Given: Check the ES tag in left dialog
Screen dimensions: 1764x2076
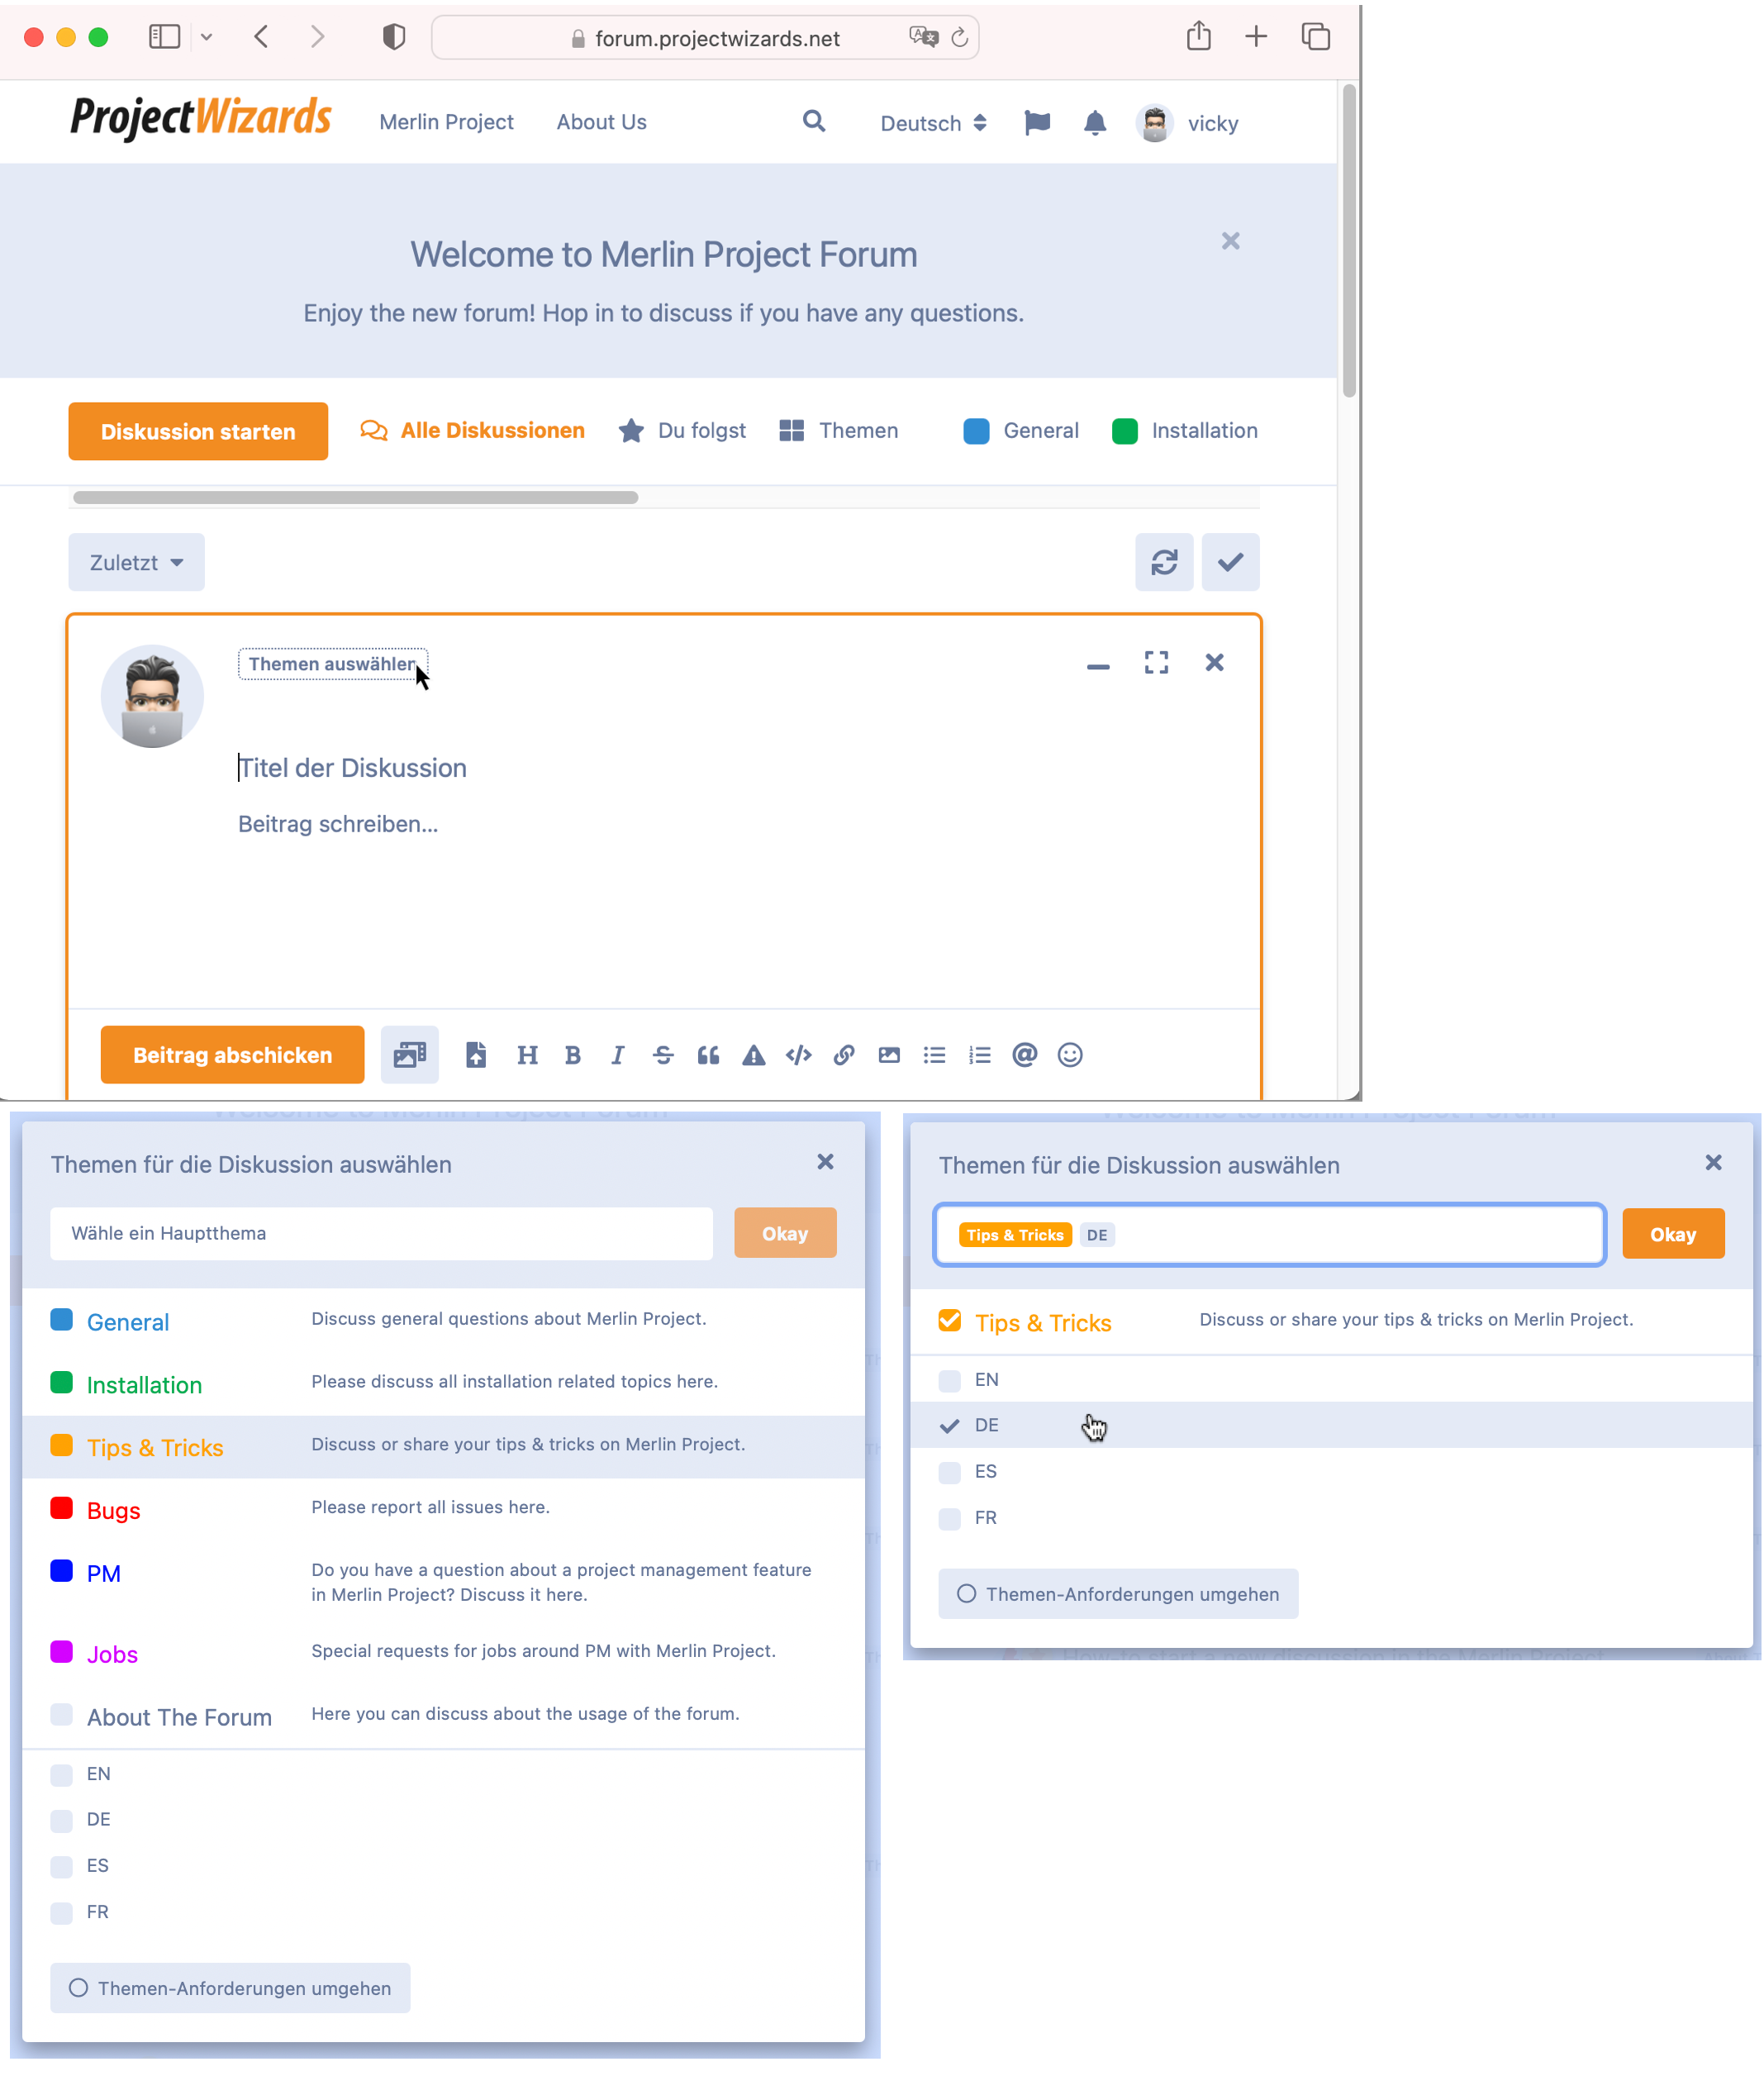Looking at the screenshot, I should [62, 1867].
